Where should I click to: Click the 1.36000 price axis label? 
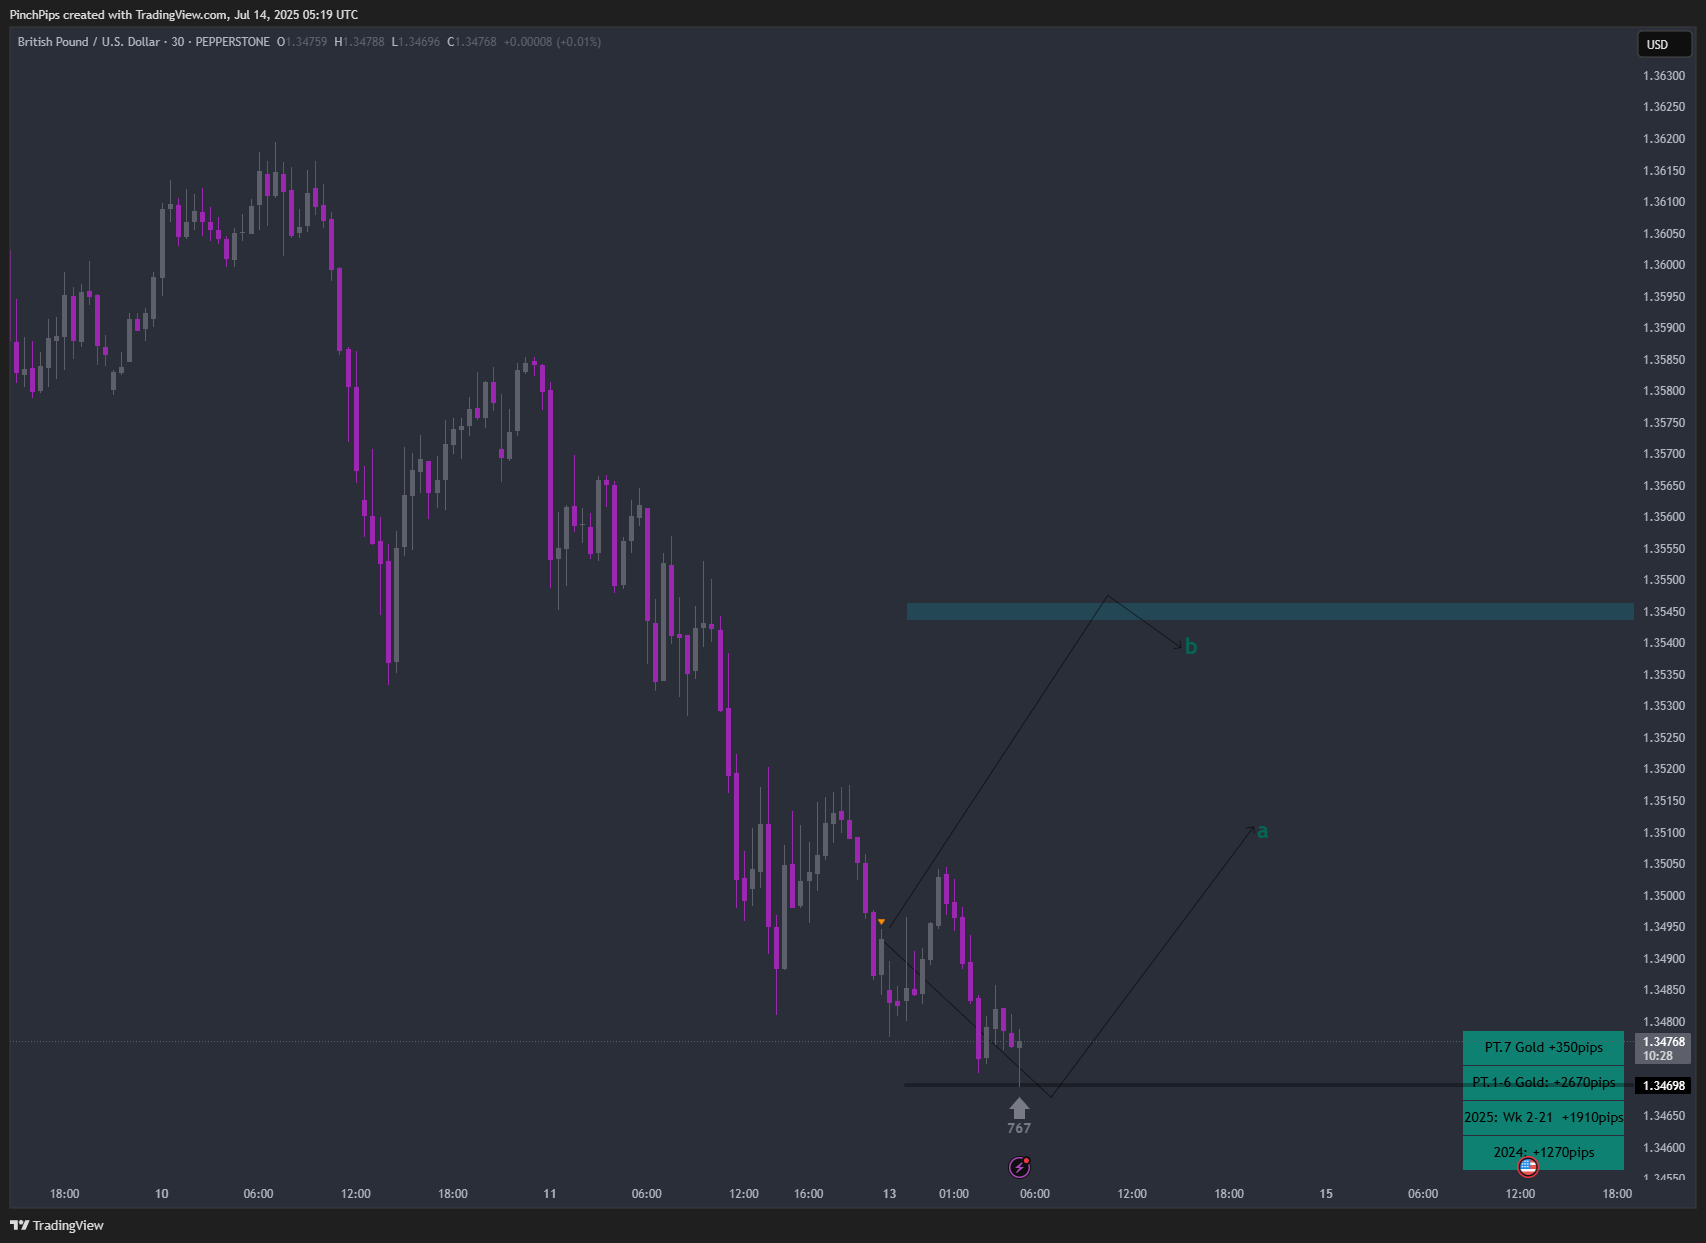click(1664, 265)
